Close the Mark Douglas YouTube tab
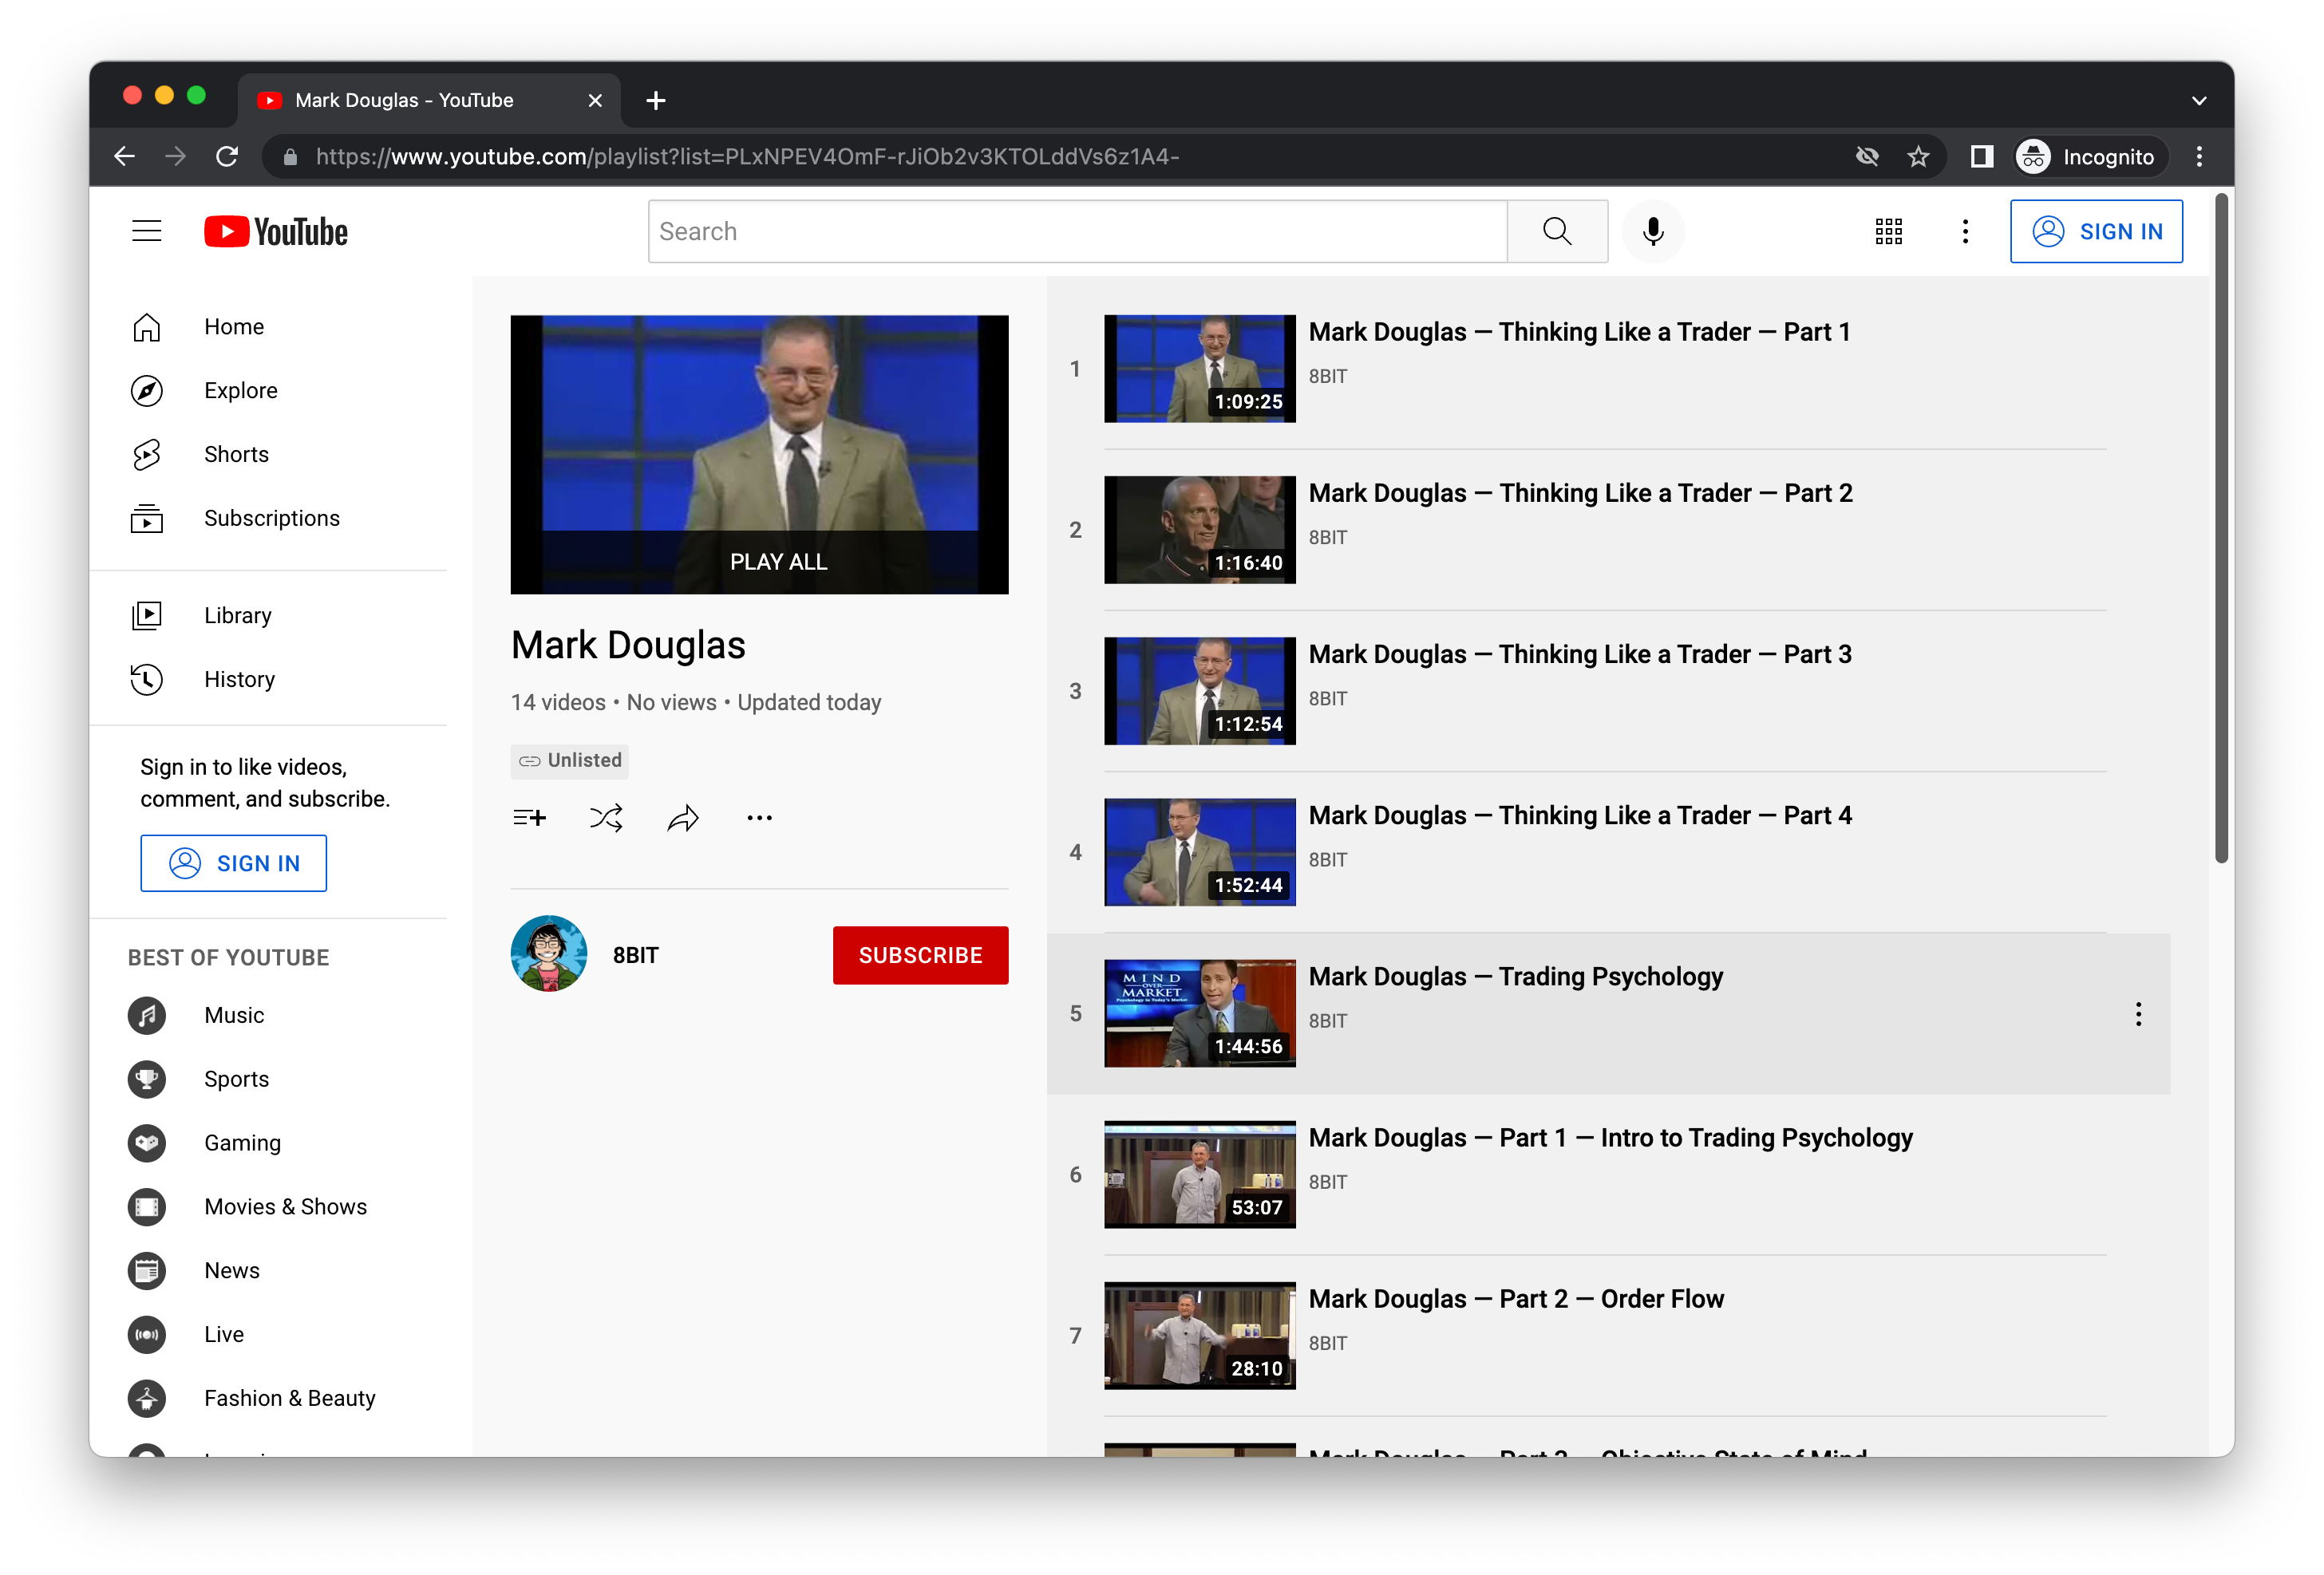Image resolution: width=2324 pixels, height=1575 pixels. coord(595,100)
